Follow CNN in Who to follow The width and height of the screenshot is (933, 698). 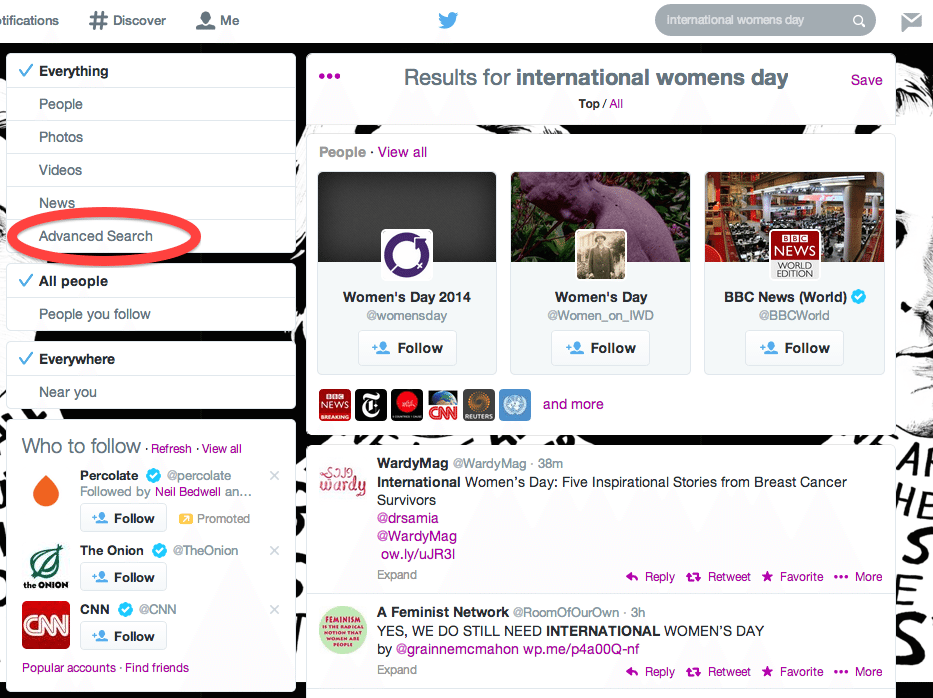(123, 636)
